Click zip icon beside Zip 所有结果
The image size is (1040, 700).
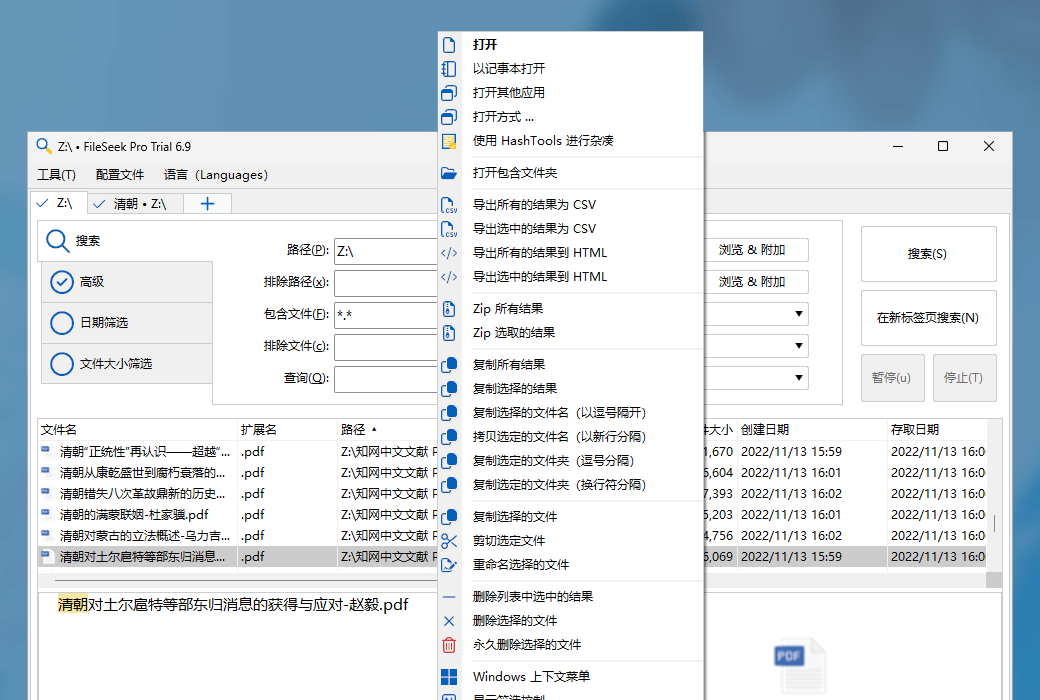(x=449, y=309)
